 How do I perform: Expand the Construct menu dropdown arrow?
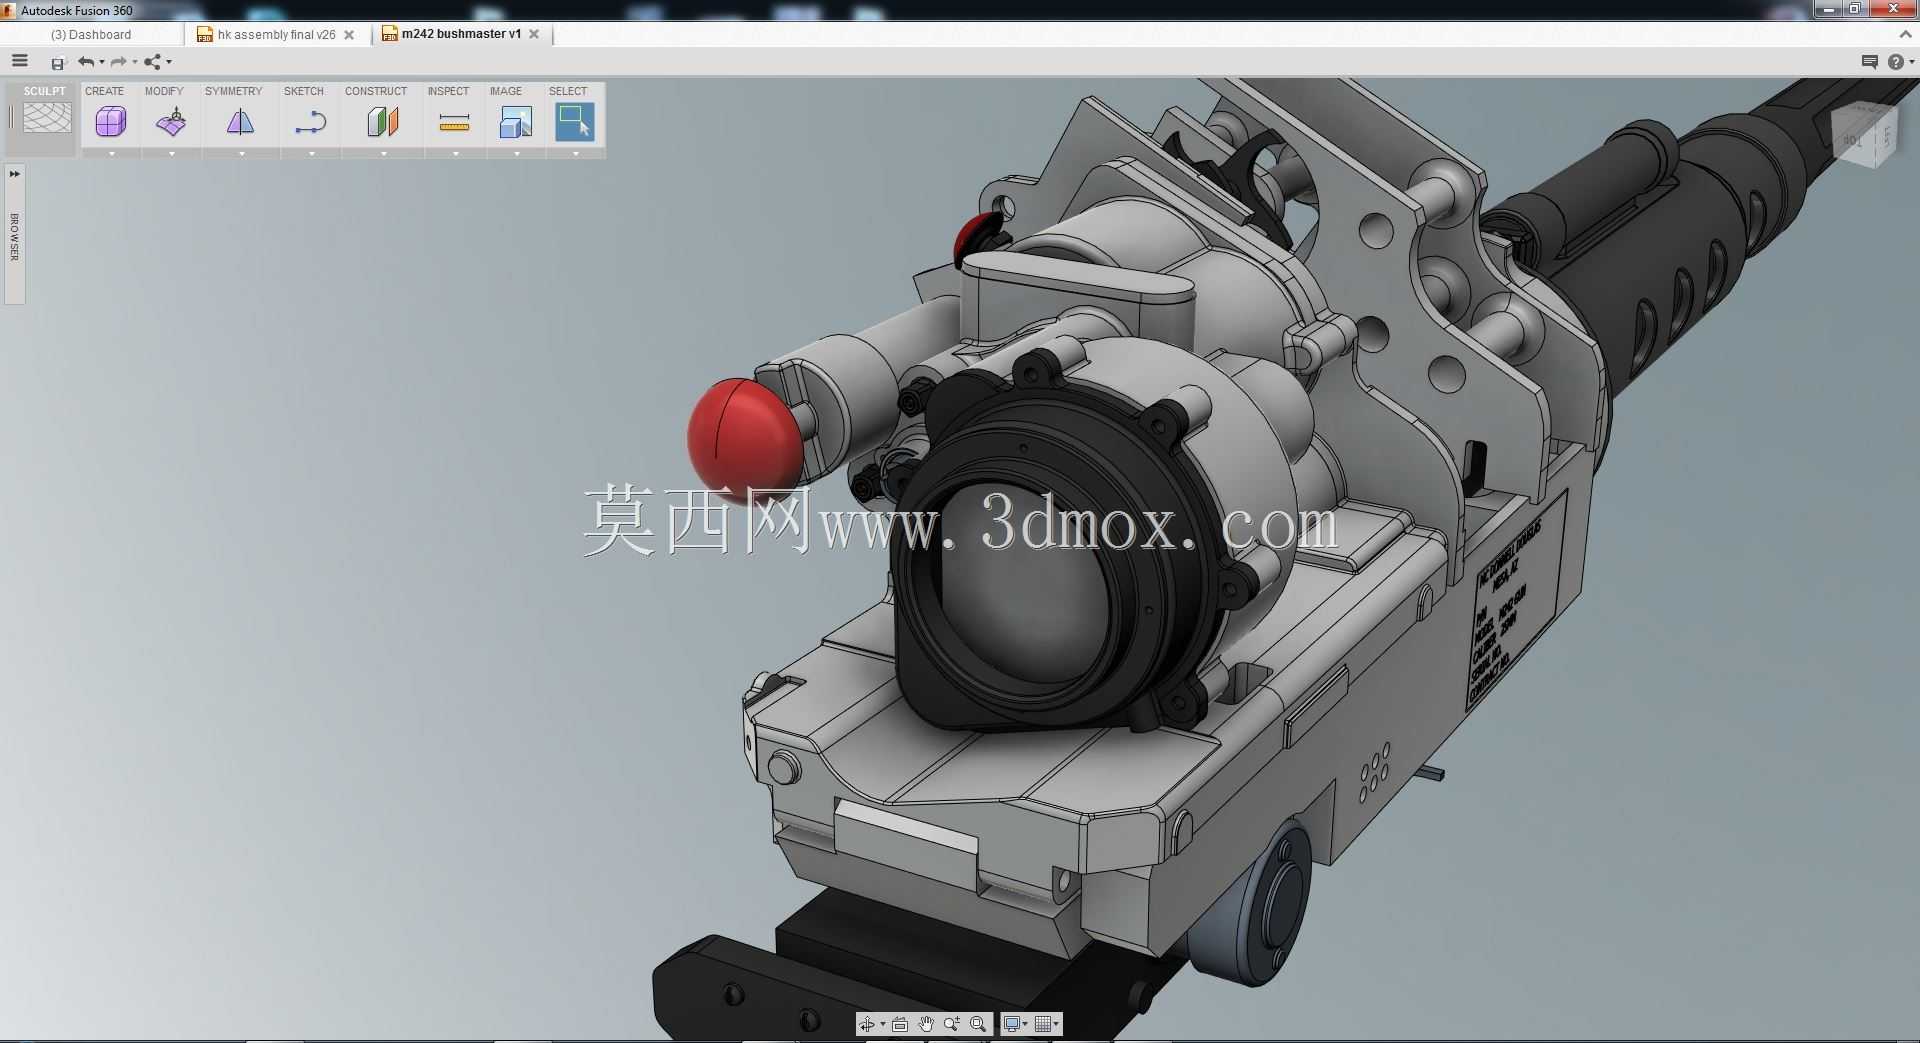384,154
